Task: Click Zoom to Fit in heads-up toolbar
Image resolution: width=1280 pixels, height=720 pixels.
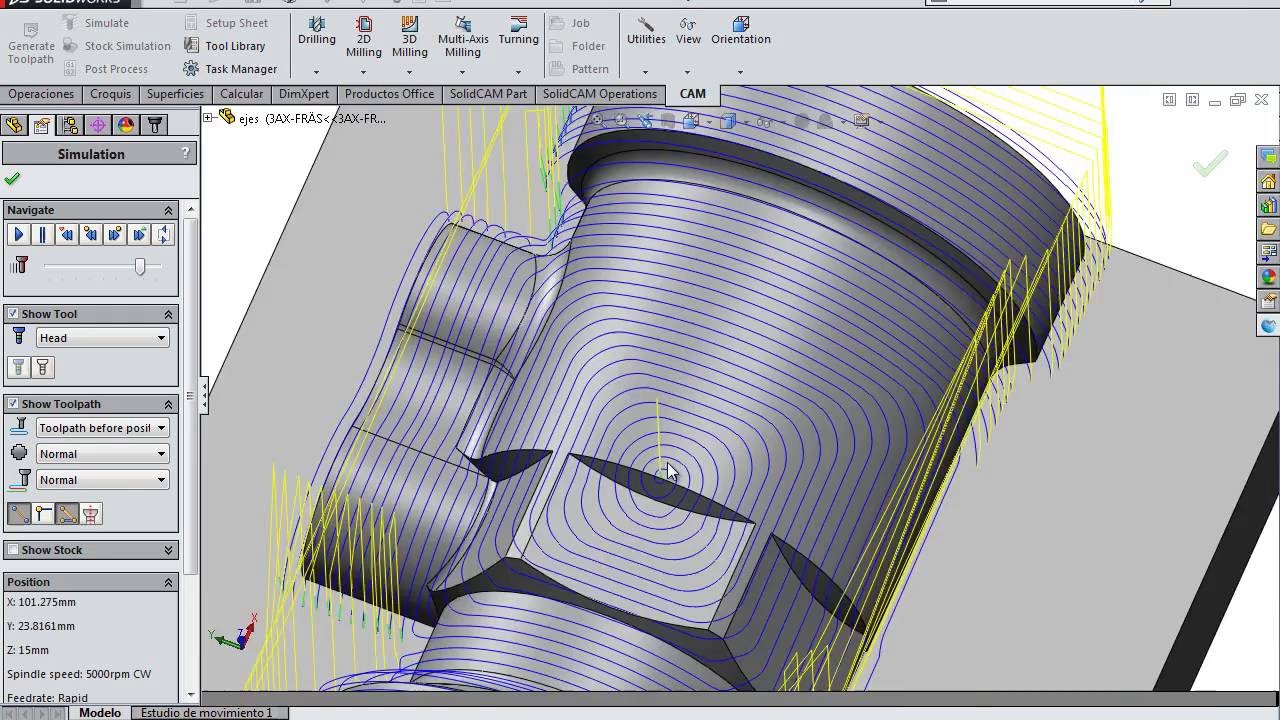Action: pyautogui.click(x=597, y=121)
